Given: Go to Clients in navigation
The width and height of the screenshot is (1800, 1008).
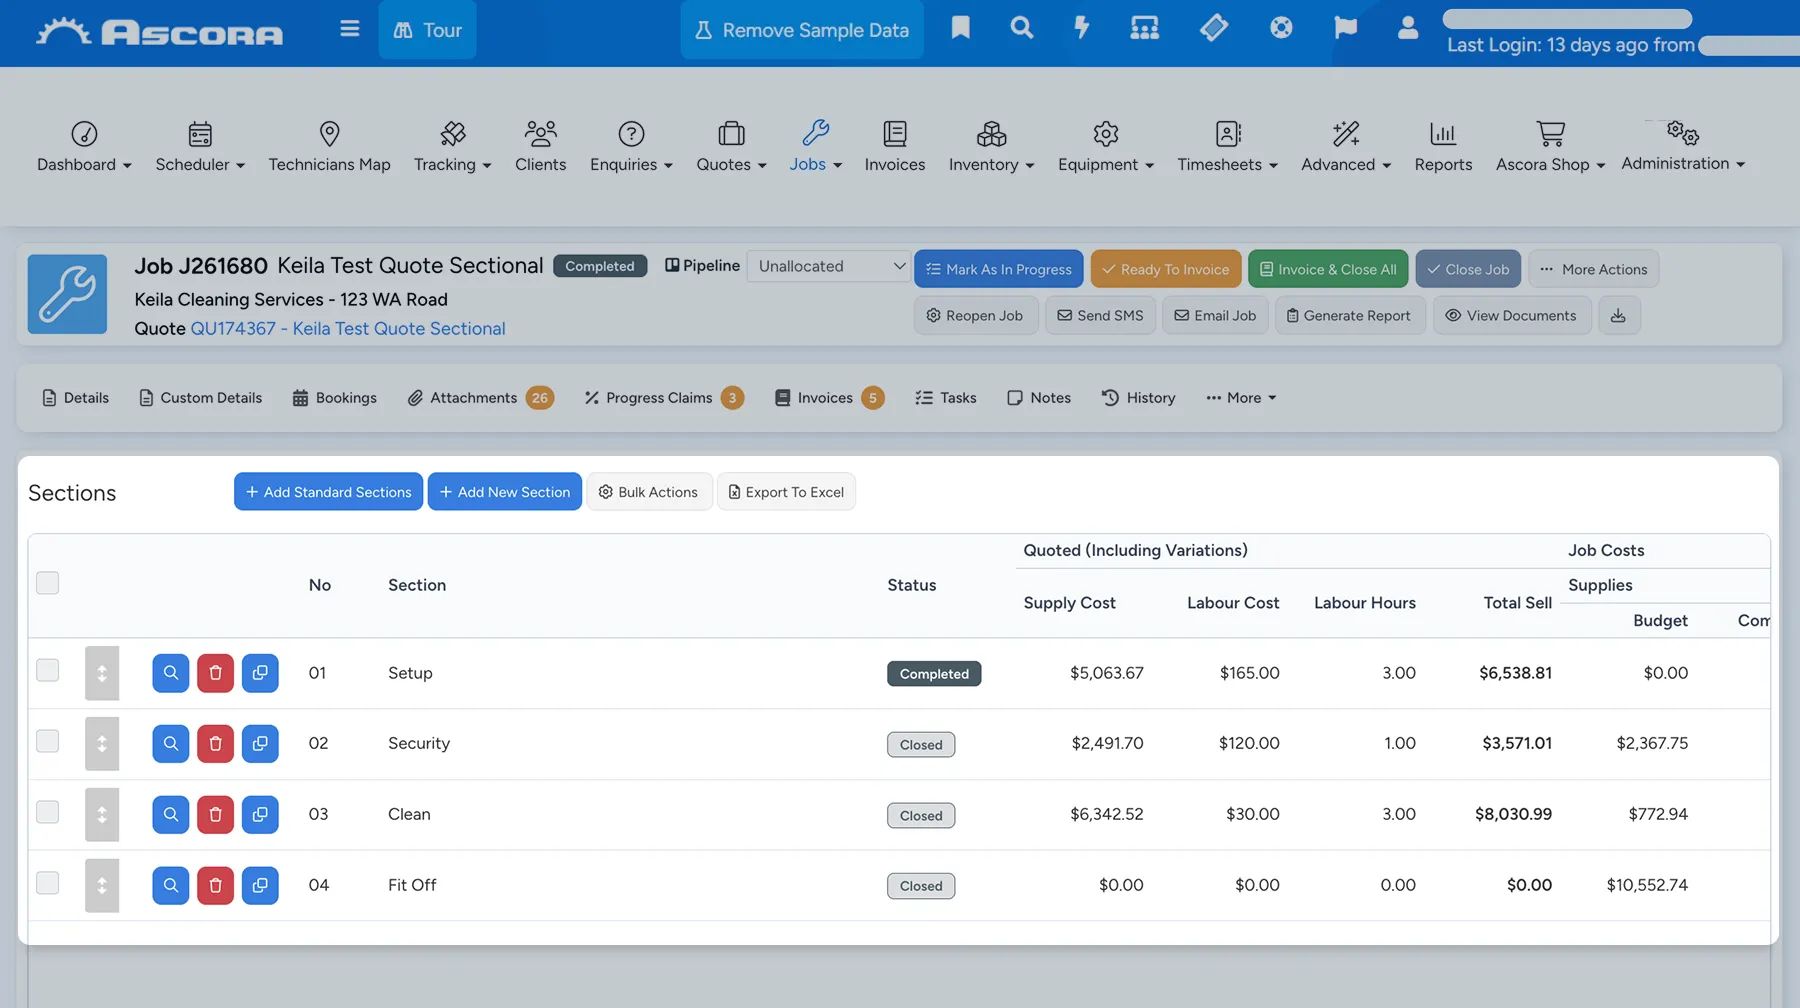Looking at the screenshot, I should (540, 146).
